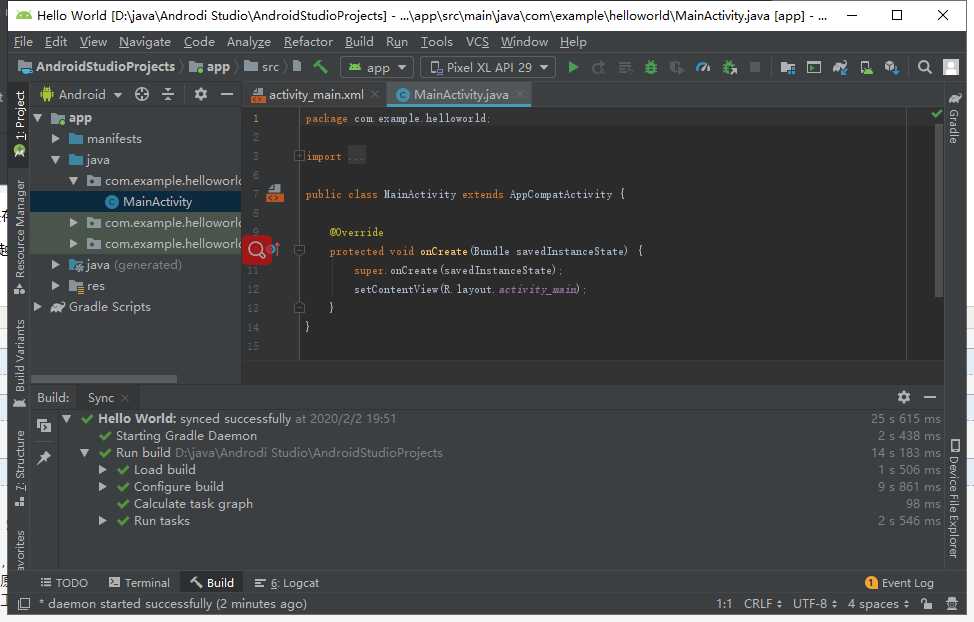
Task: Toggle tool window bars icon in status bar
Action: point(24,603)
